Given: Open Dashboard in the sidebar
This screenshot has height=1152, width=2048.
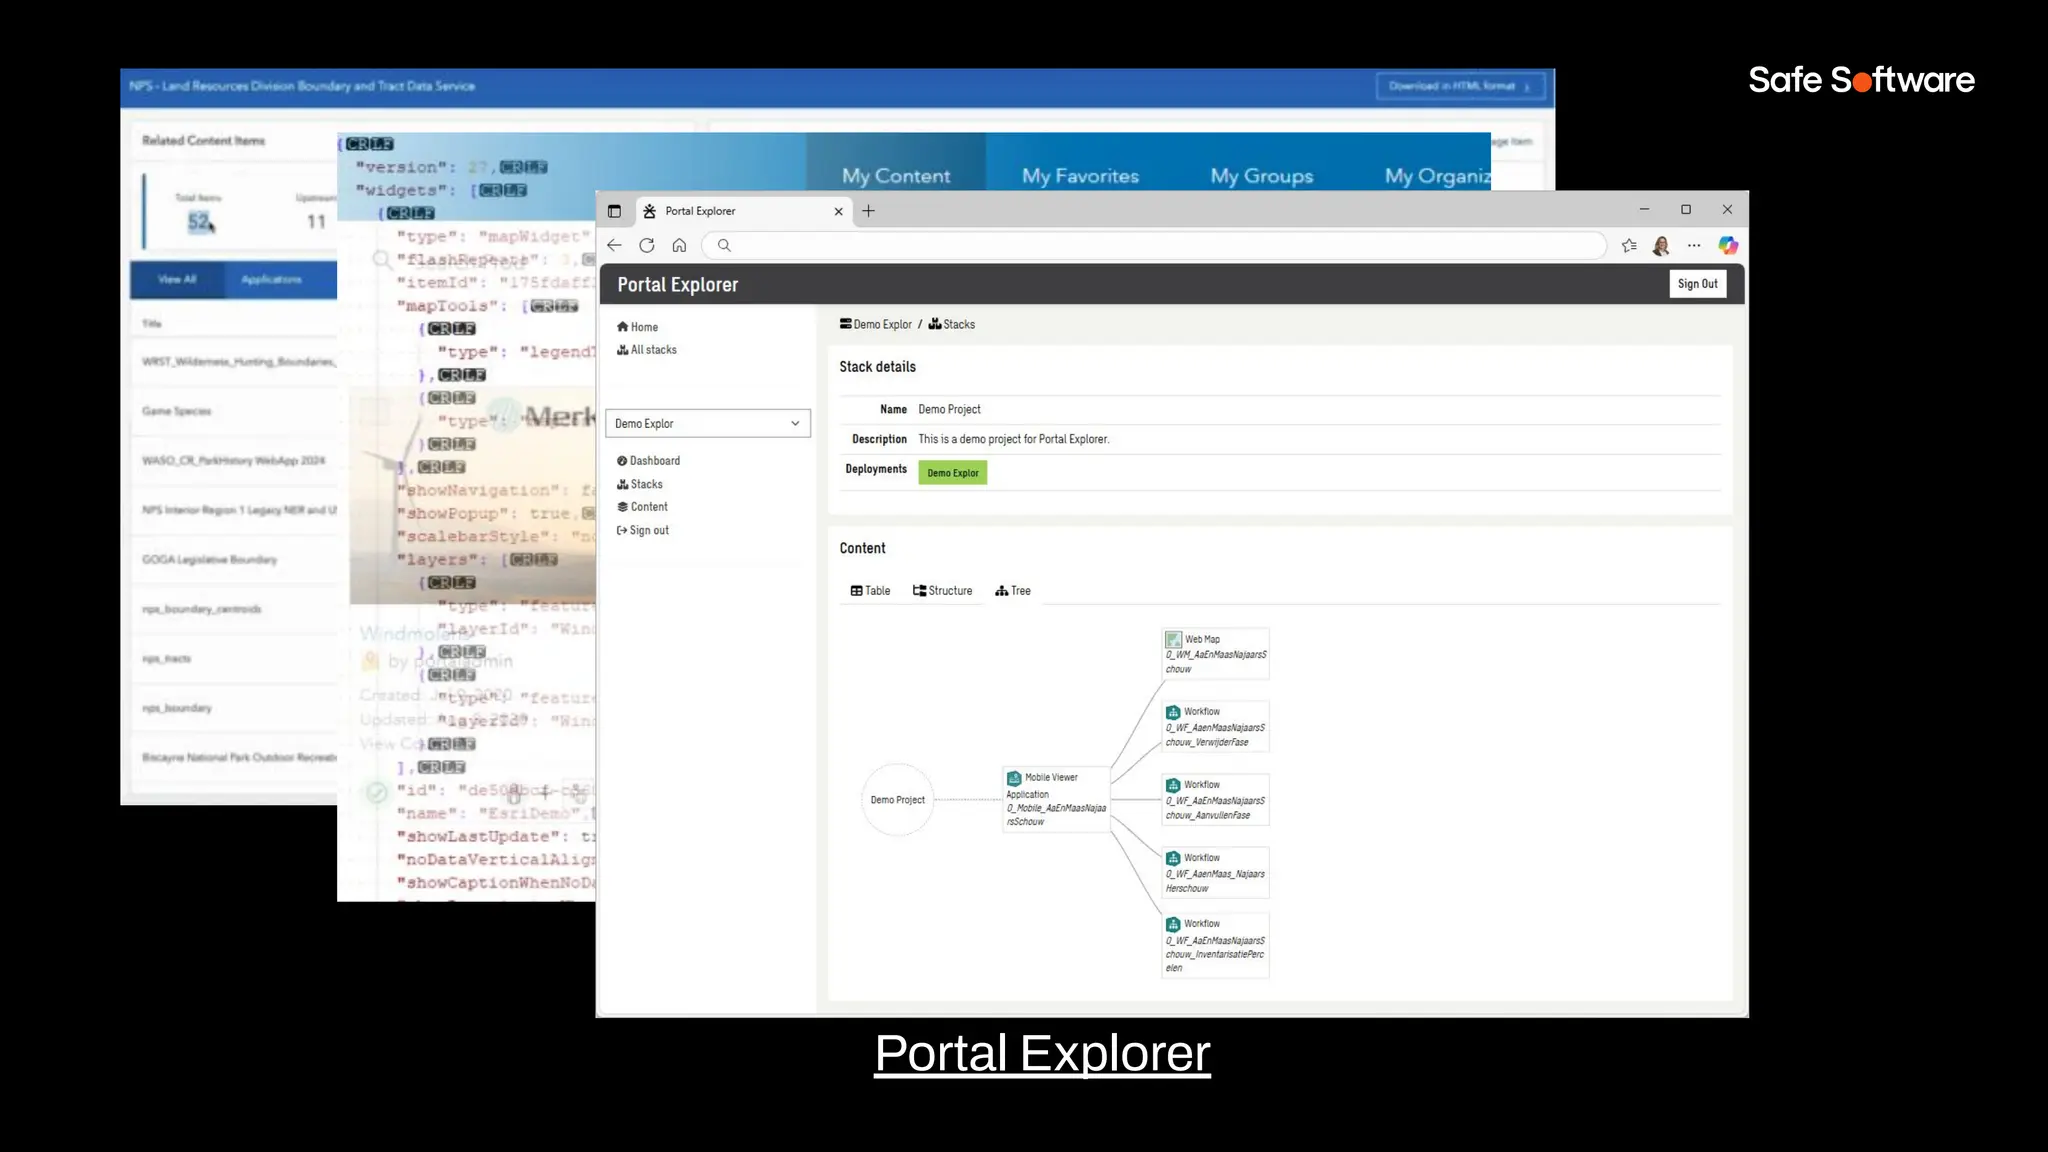Looking at the screenshot, I should [648, 461].
